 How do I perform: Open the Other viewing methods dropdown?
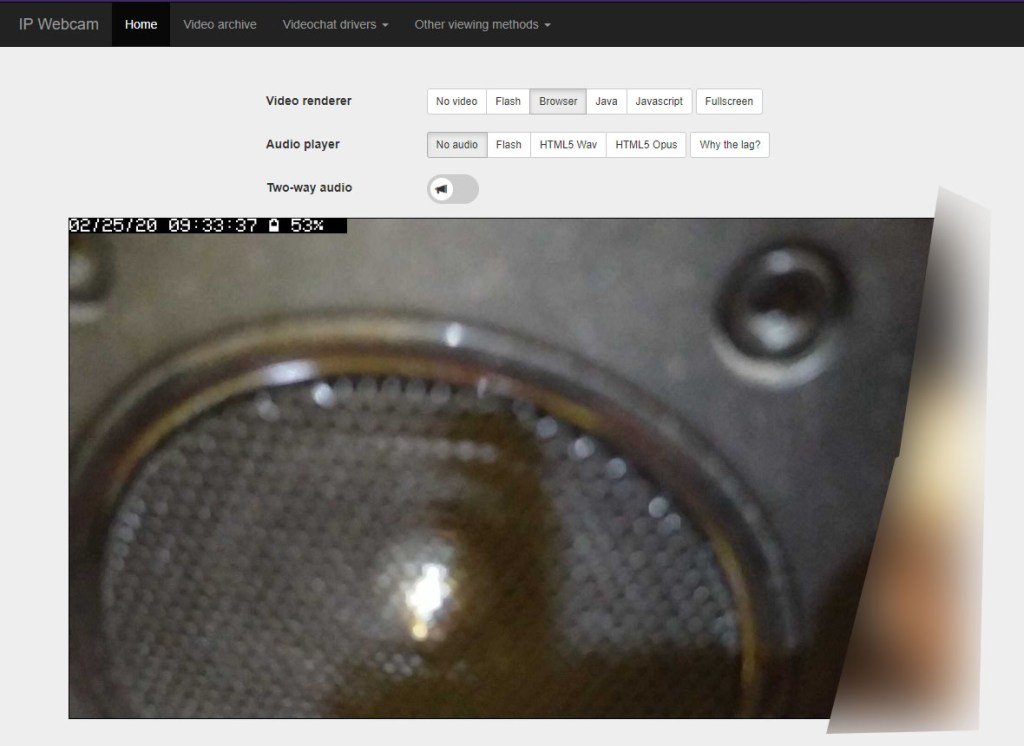pyautogui.click(x=482, y=24)
